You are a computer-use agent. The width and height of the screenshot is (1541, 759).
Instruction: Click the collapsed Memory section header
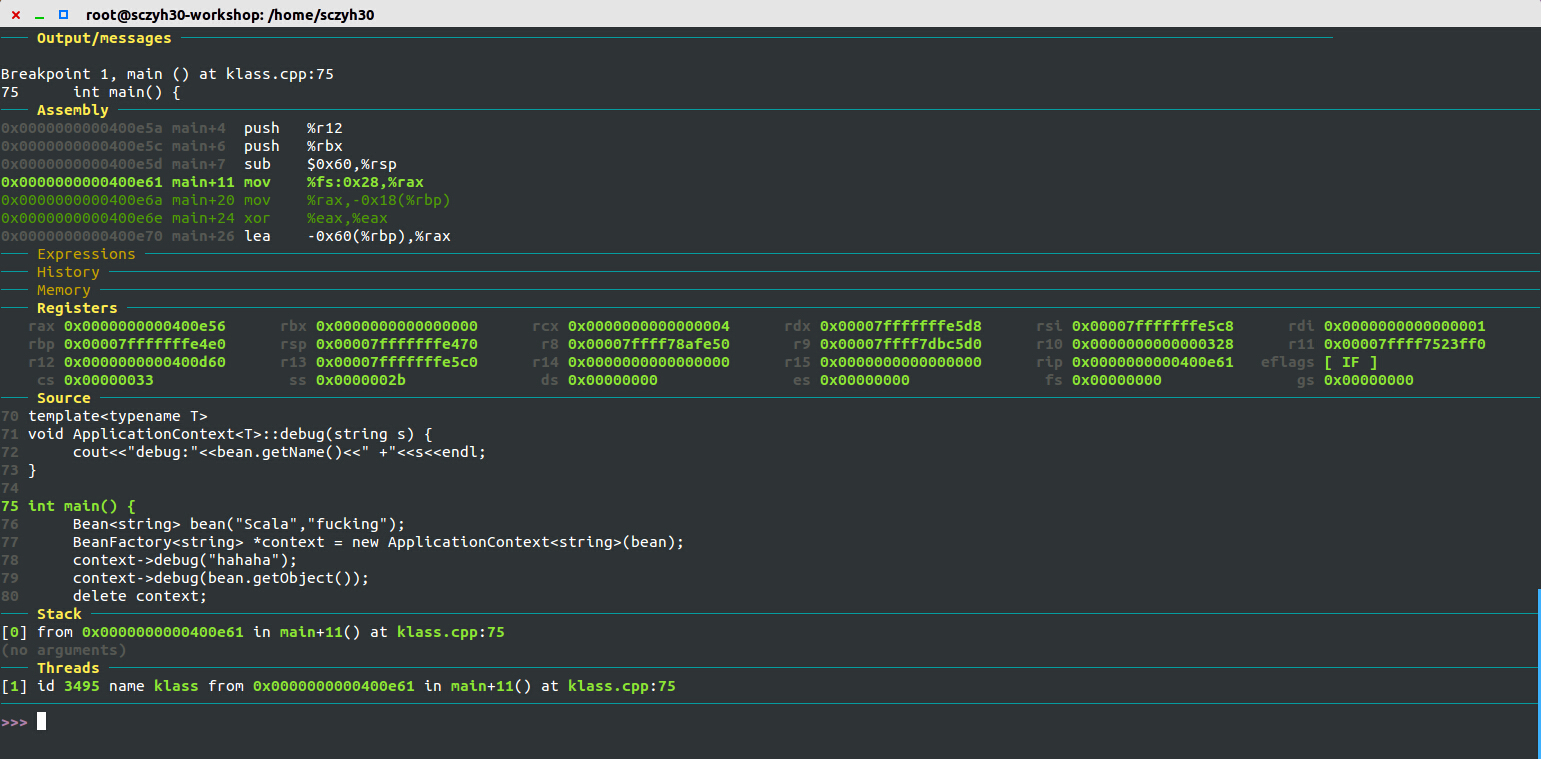[x=63, y=290]
